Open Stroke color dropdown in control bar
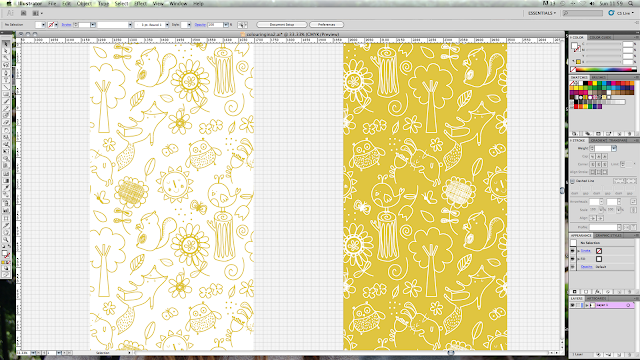Image resolution: width=640 pixels, height=360 pixels. coord(56,24)
